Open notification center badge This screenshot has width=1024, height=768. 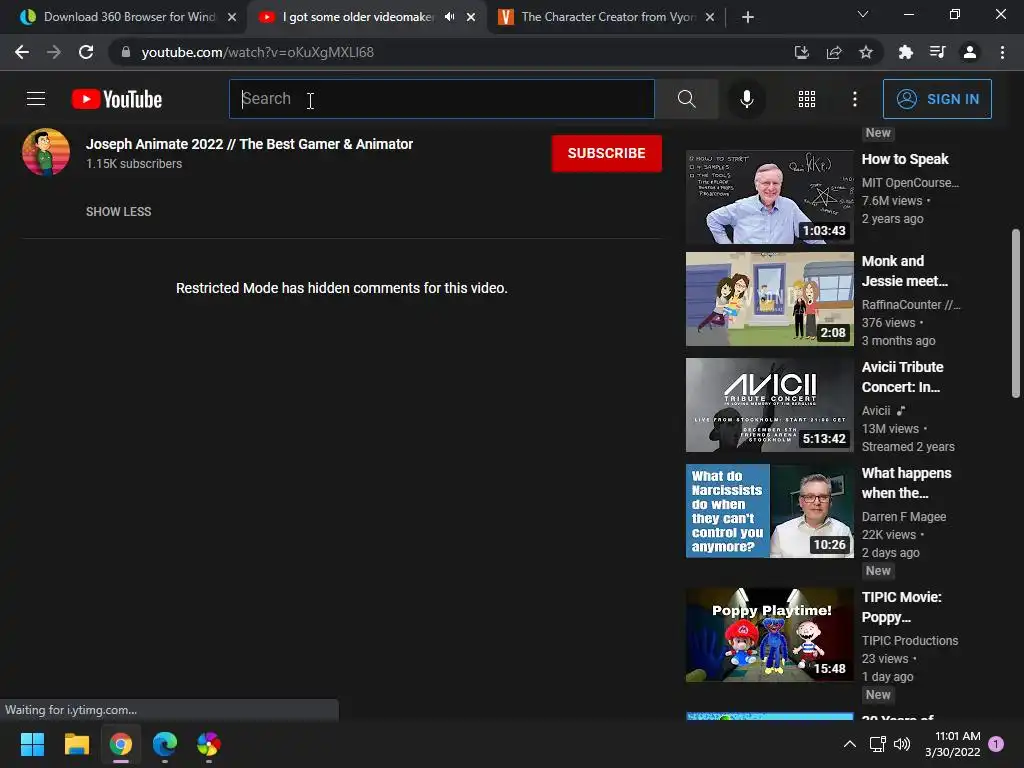click(996, 743)
